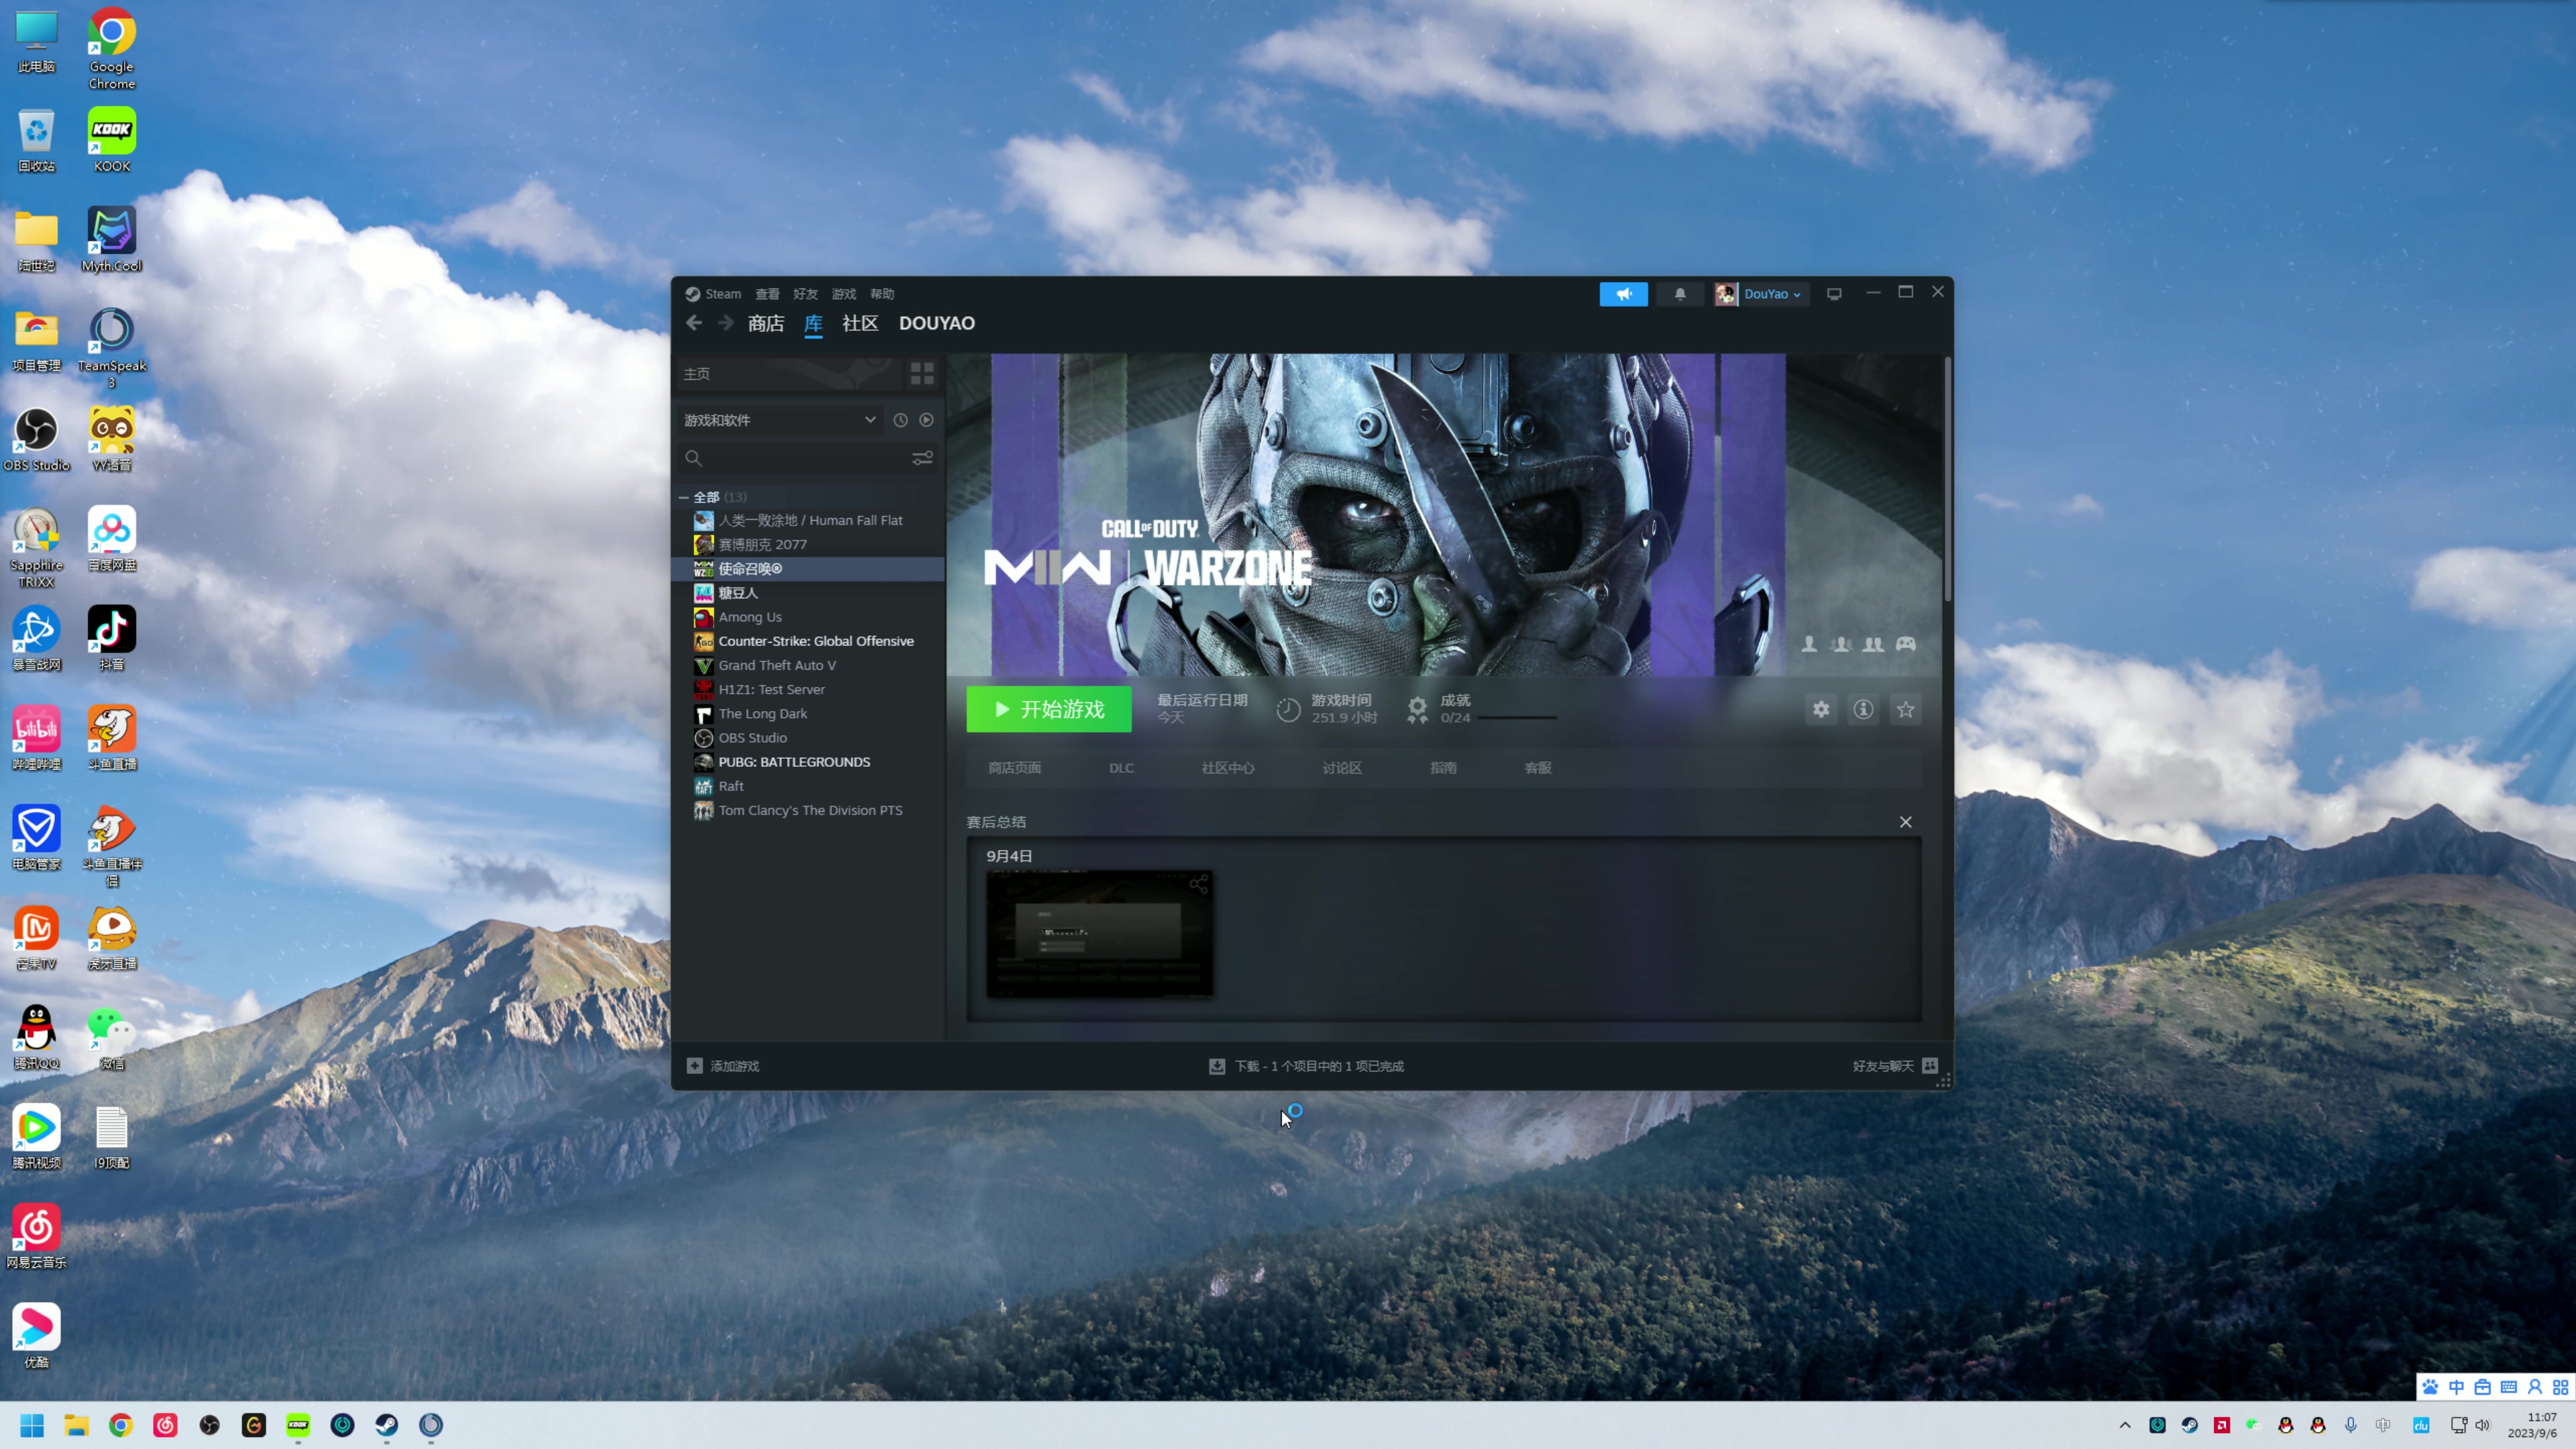
Task: Select Counter-Strike: Global Offensive
Action: coord(809,641)
